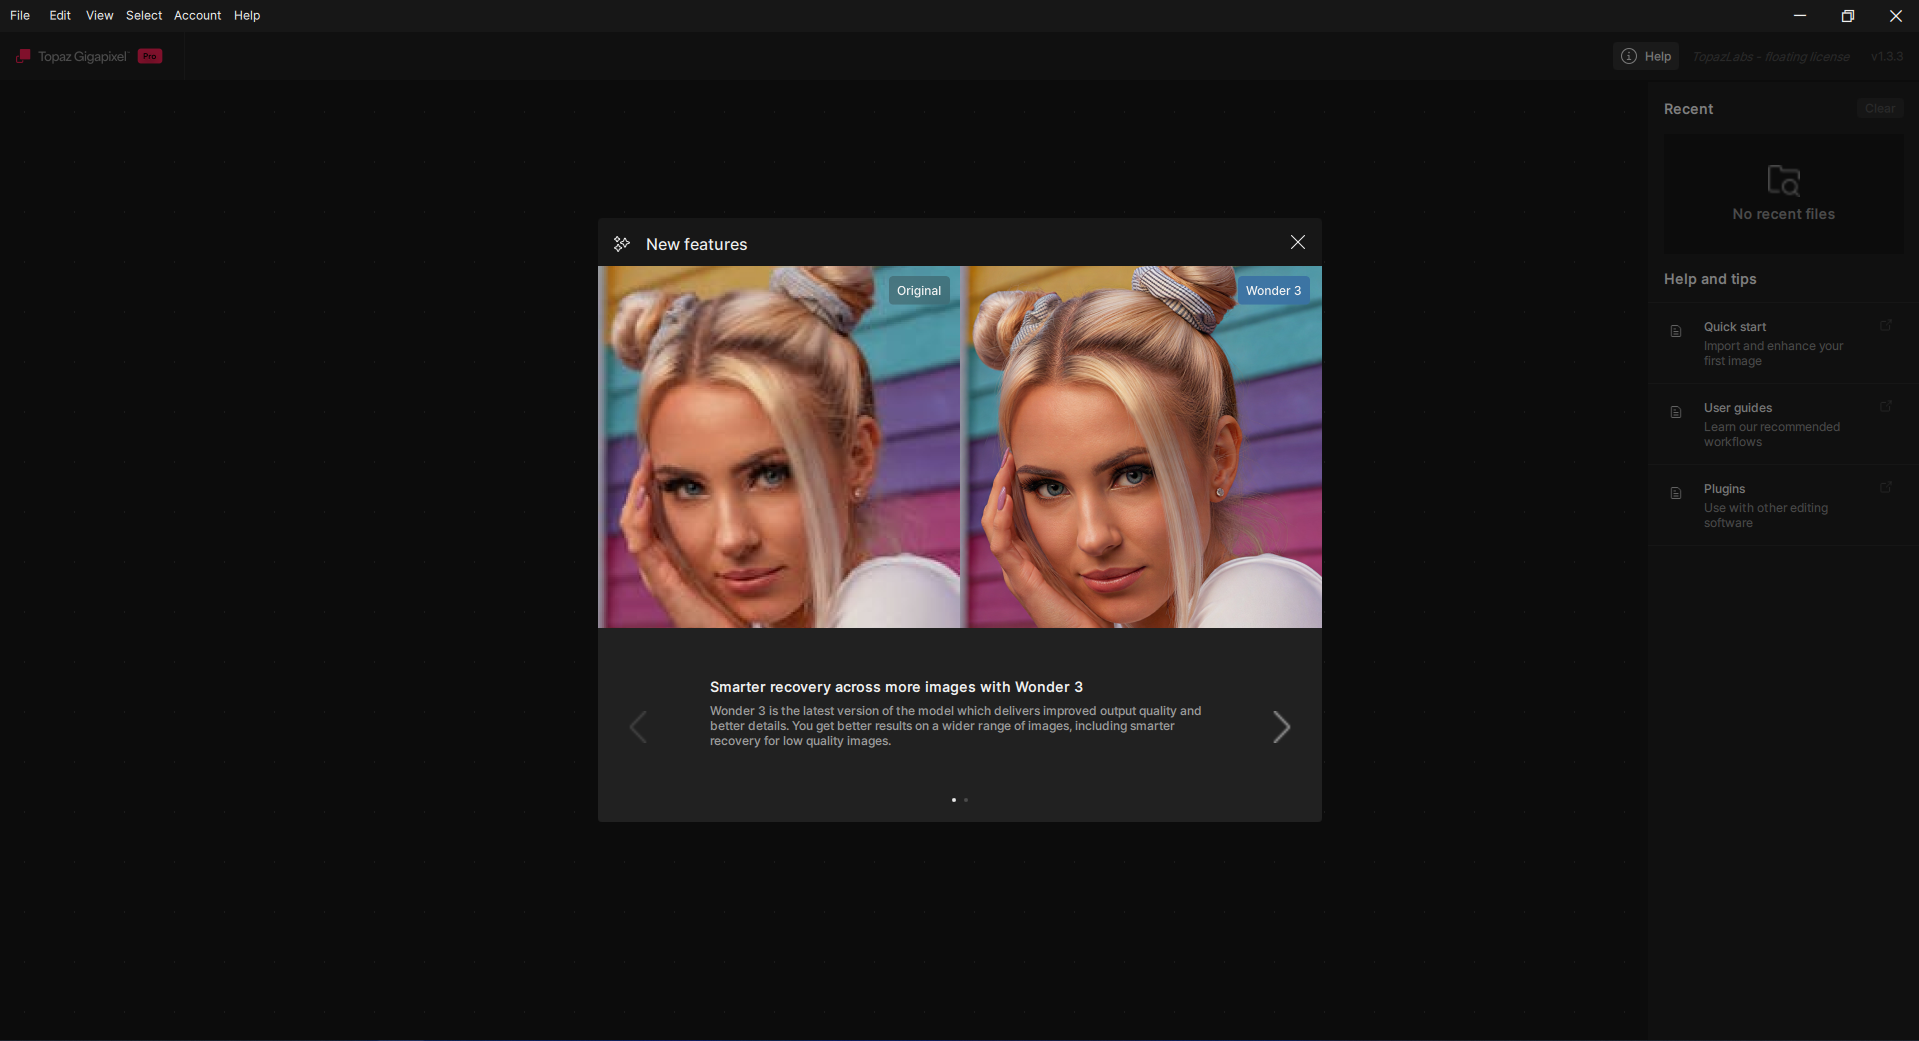
Task: Close the New features dialog
Action: 1298,242
